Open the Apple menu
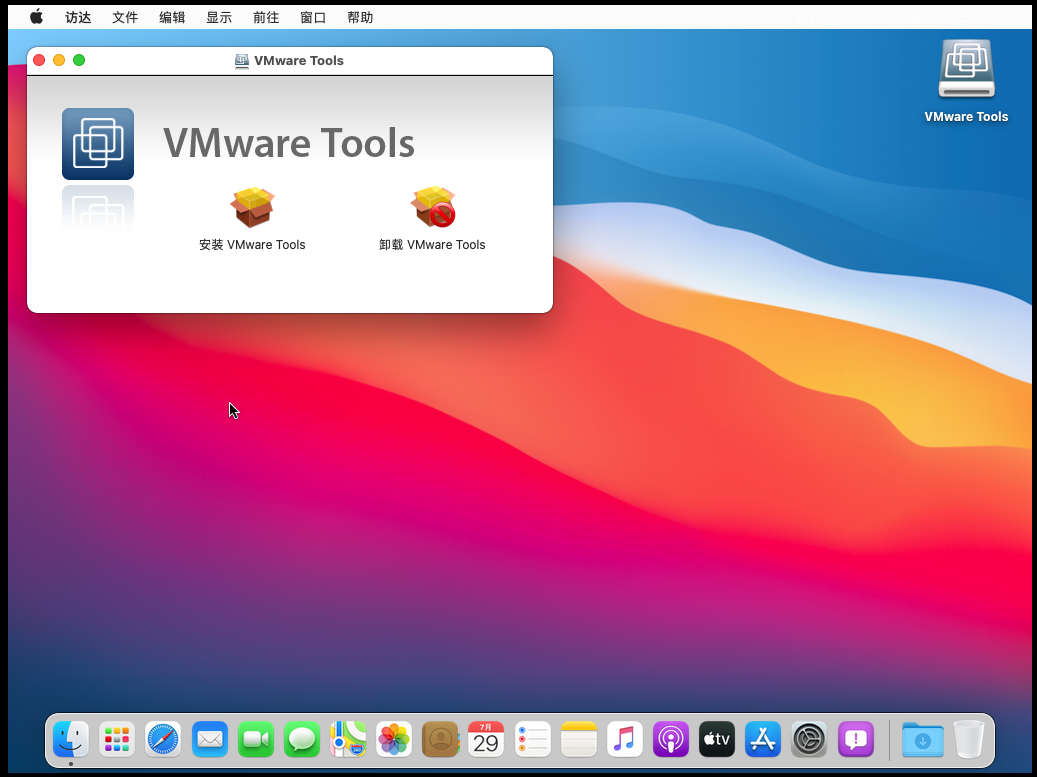Image resolution: width=1037 pixels, height=777 pixels. (x=36, y=17)
